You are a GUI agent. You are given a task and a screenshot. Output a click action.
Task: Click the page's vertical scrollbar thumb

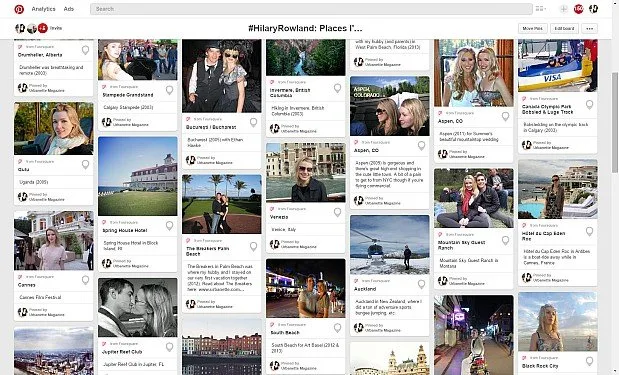[615, 122]
